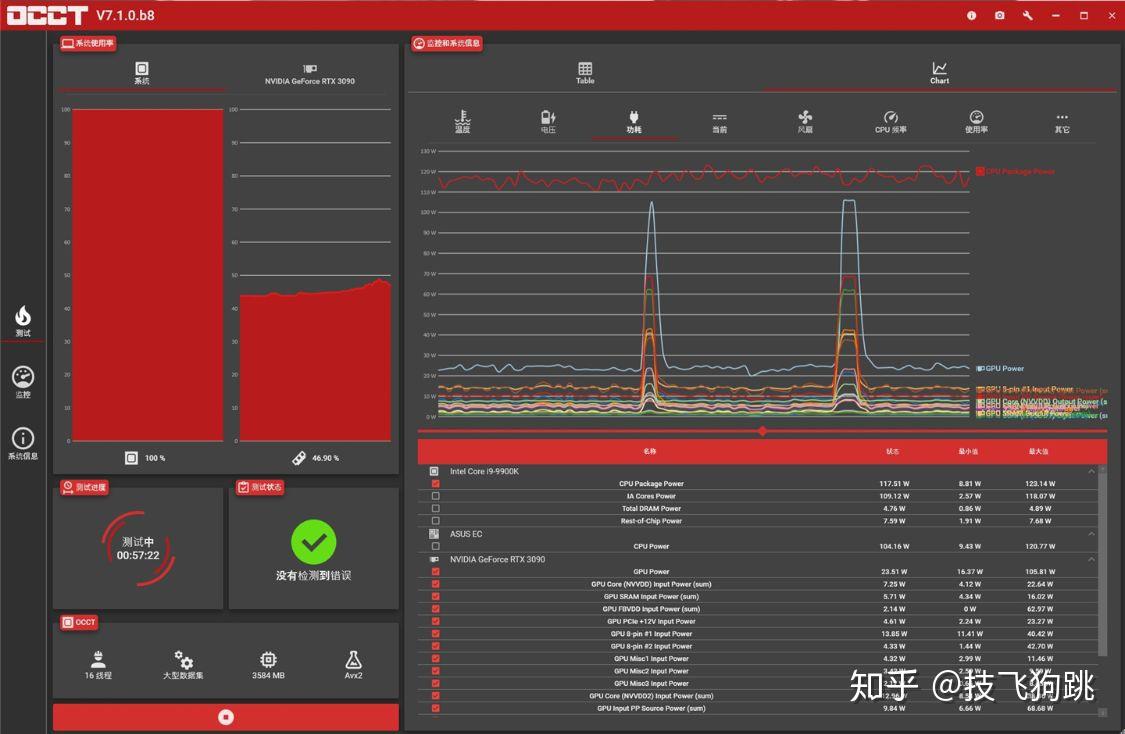
Task: Uncheck the CPU Package Power checkbox
Action: coord(435,484)
